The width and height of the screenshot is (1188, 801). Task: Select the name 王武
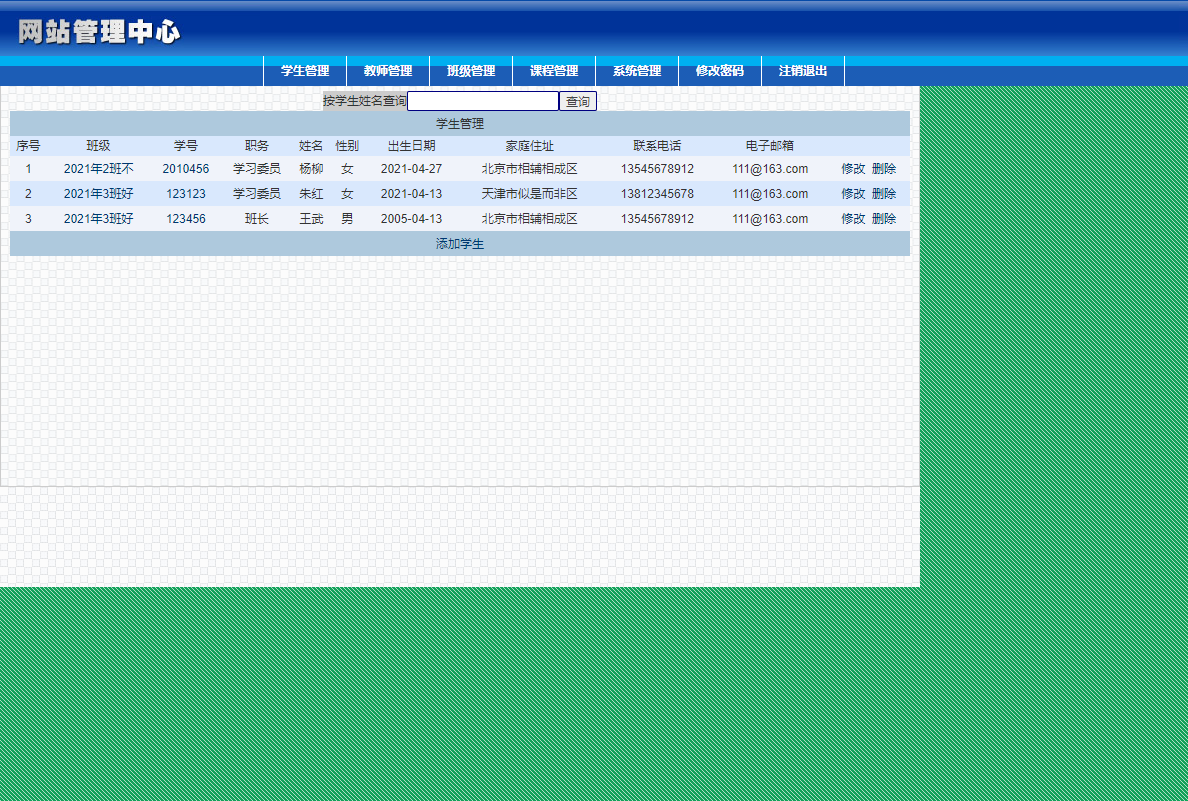point(311,218)
